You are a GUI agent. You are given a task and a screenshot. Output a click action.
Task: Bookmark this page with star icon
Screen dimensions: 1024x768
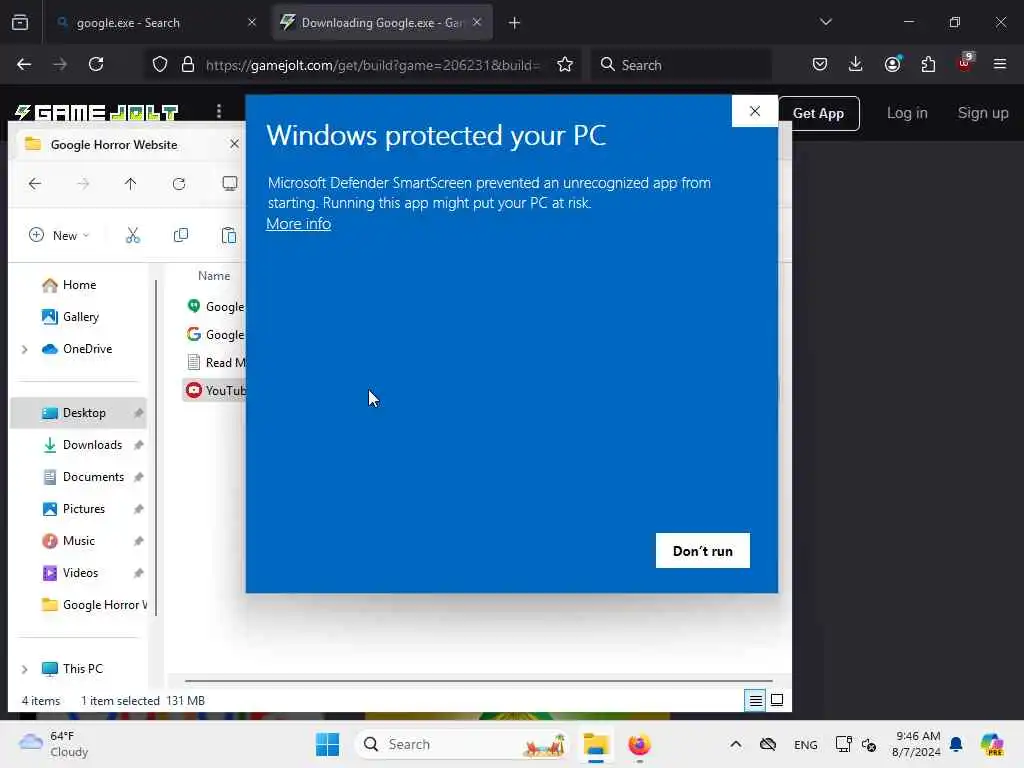565,64
